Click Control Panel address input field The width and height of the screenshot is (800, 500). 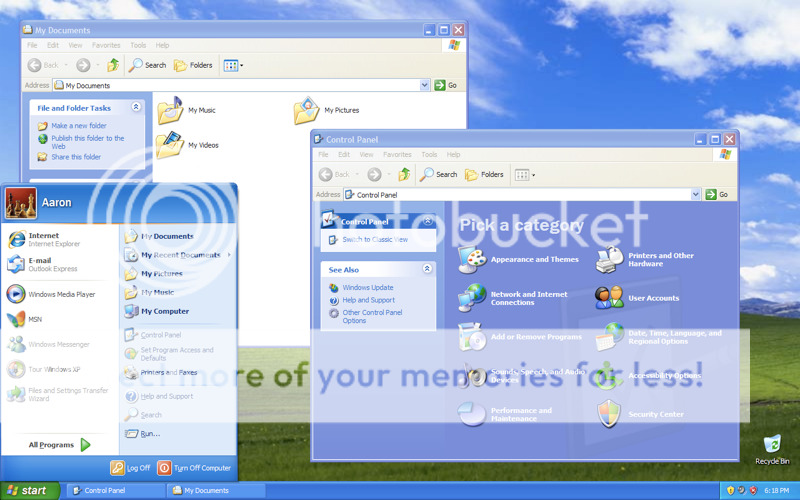[517, 194]
